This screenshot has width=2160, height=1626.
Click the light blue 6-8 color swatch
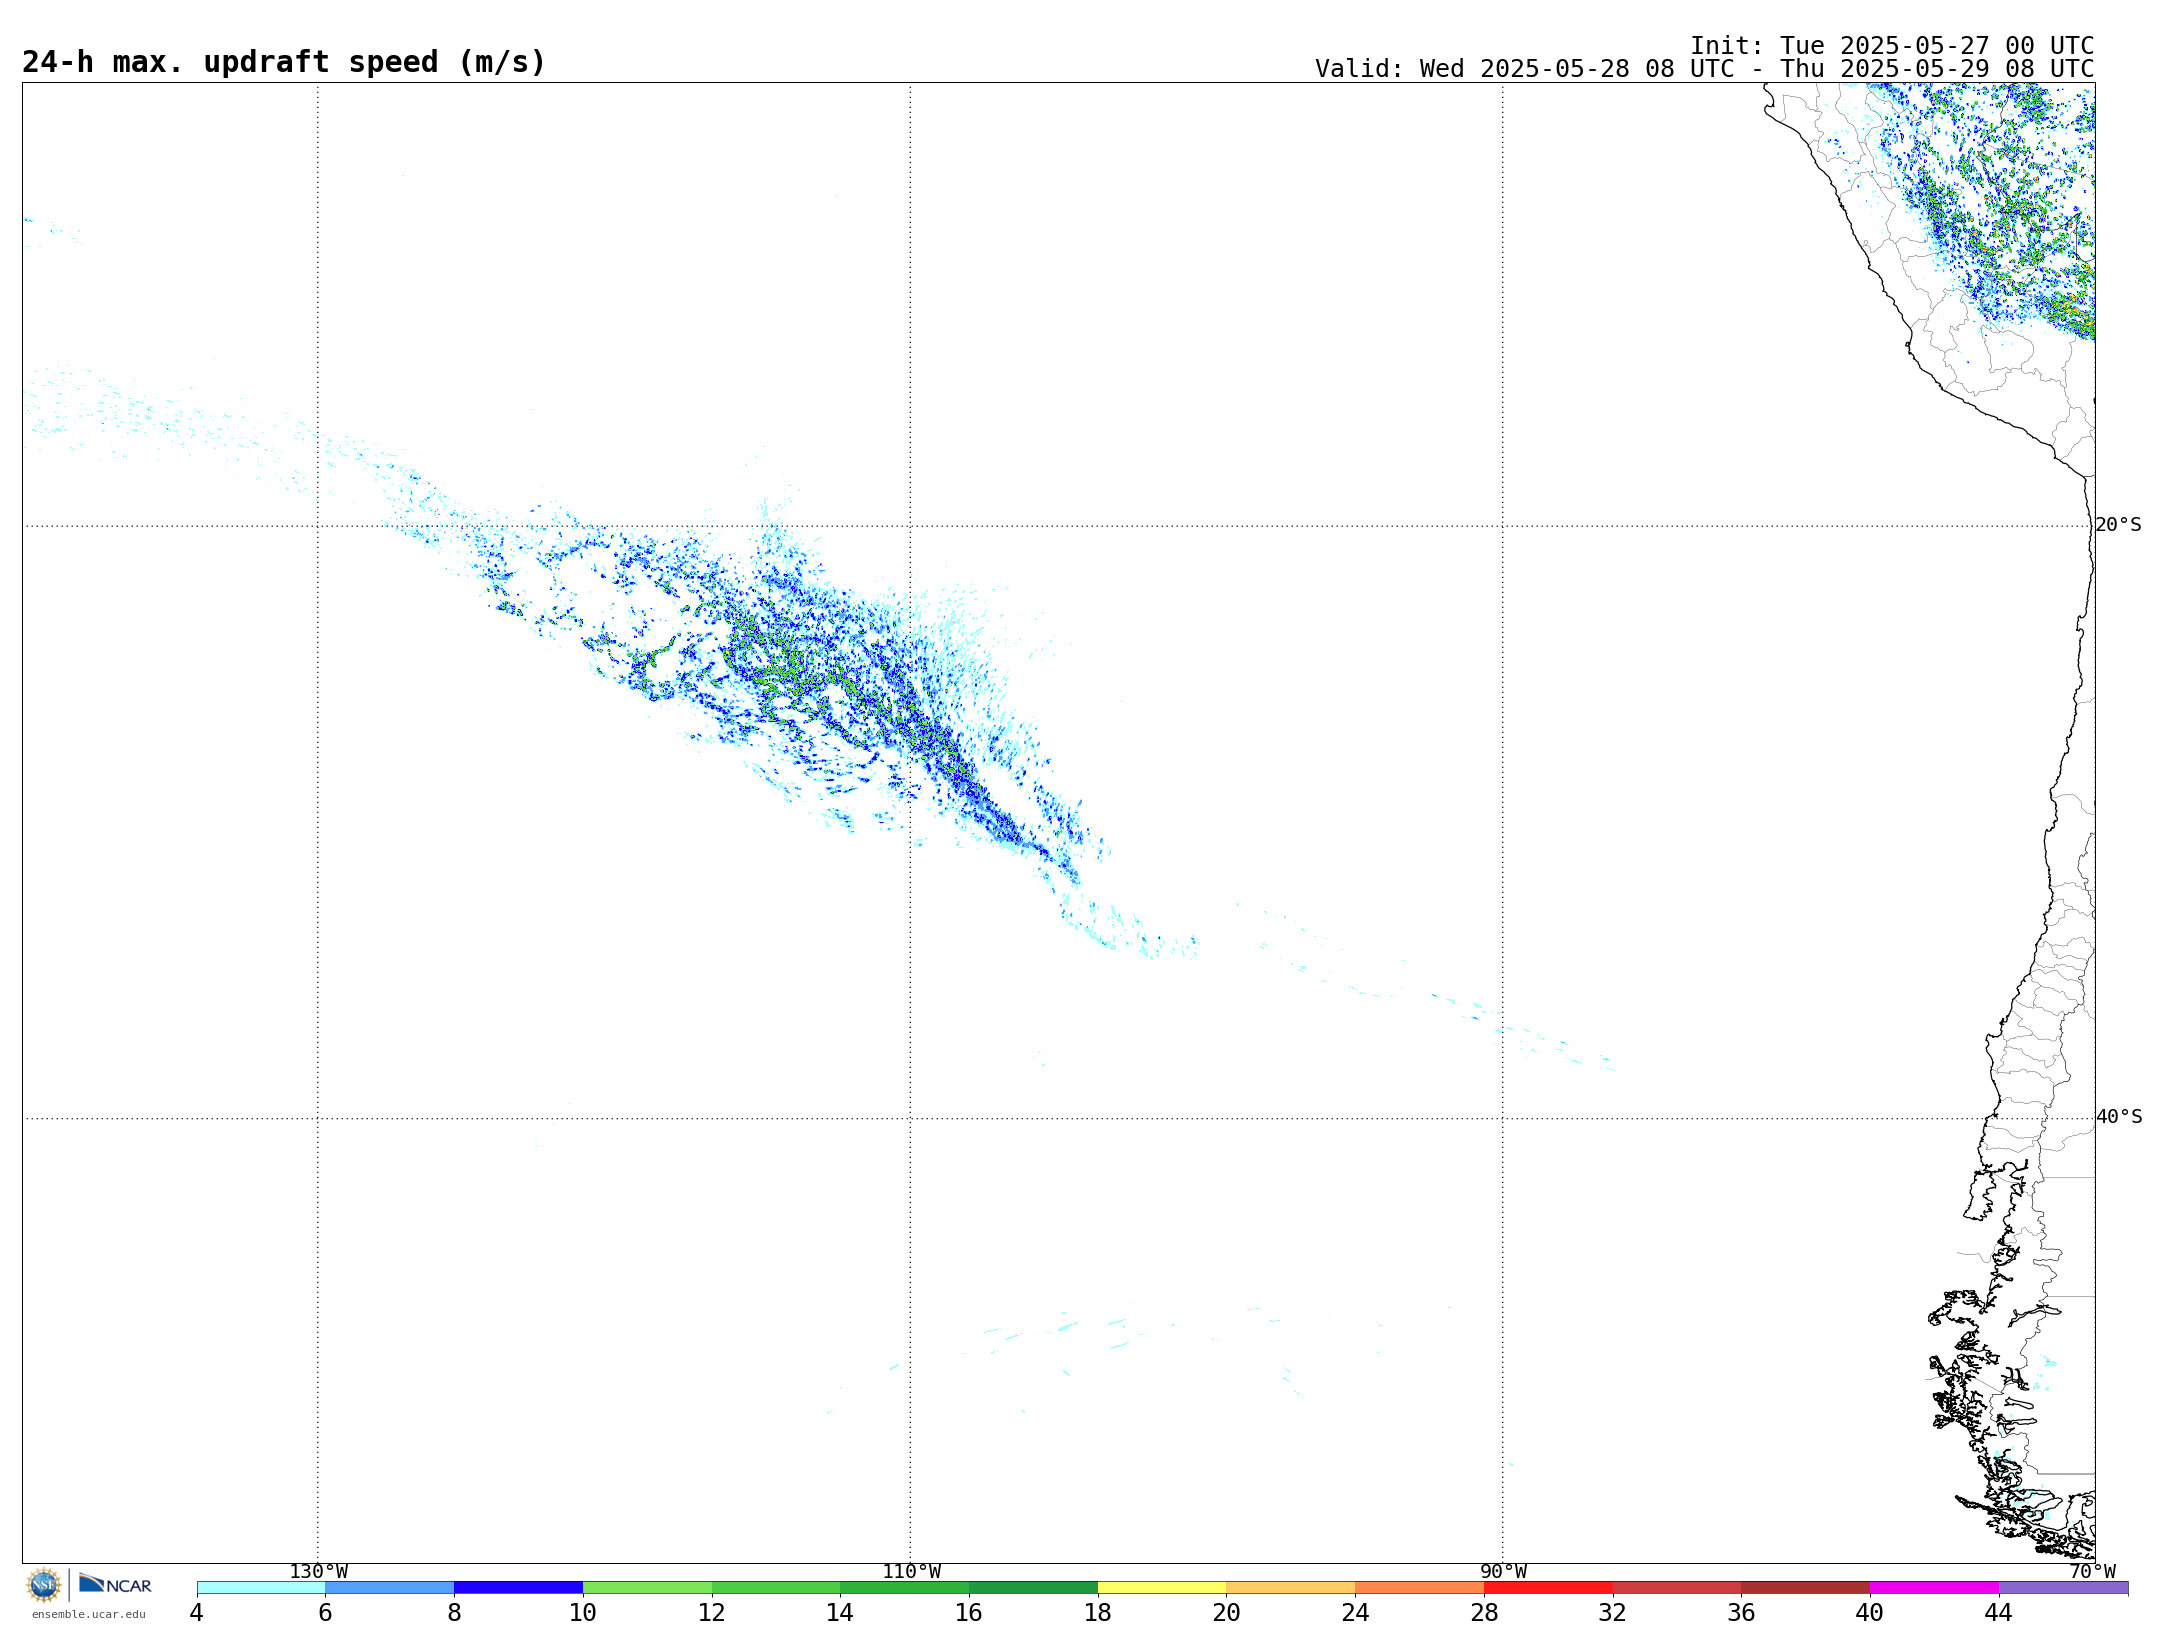point(389,1588)
